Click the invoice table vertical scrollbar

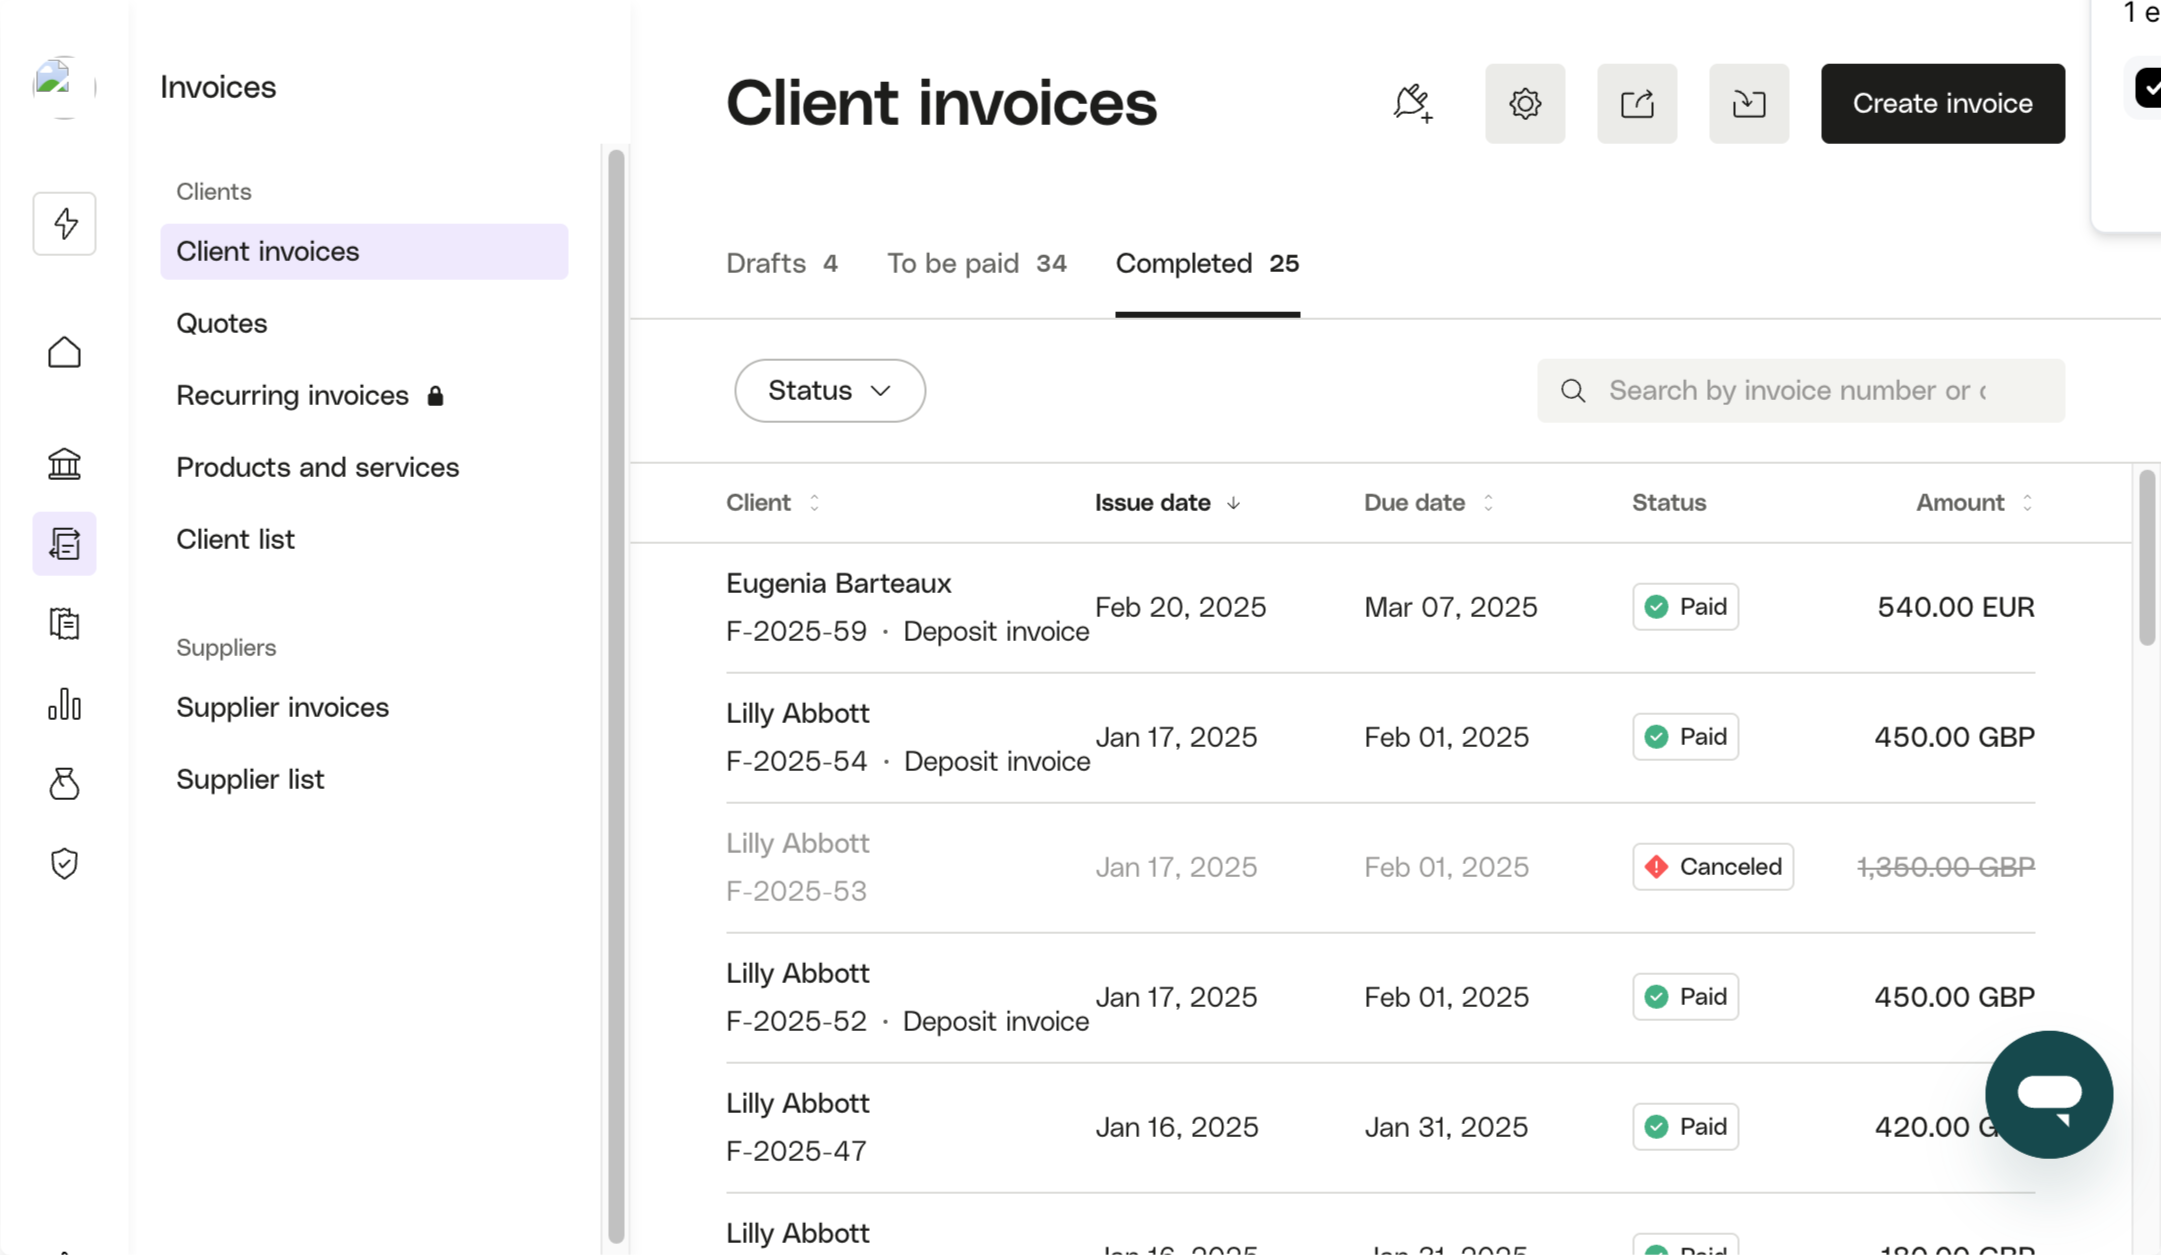[x=2146, y=560]
